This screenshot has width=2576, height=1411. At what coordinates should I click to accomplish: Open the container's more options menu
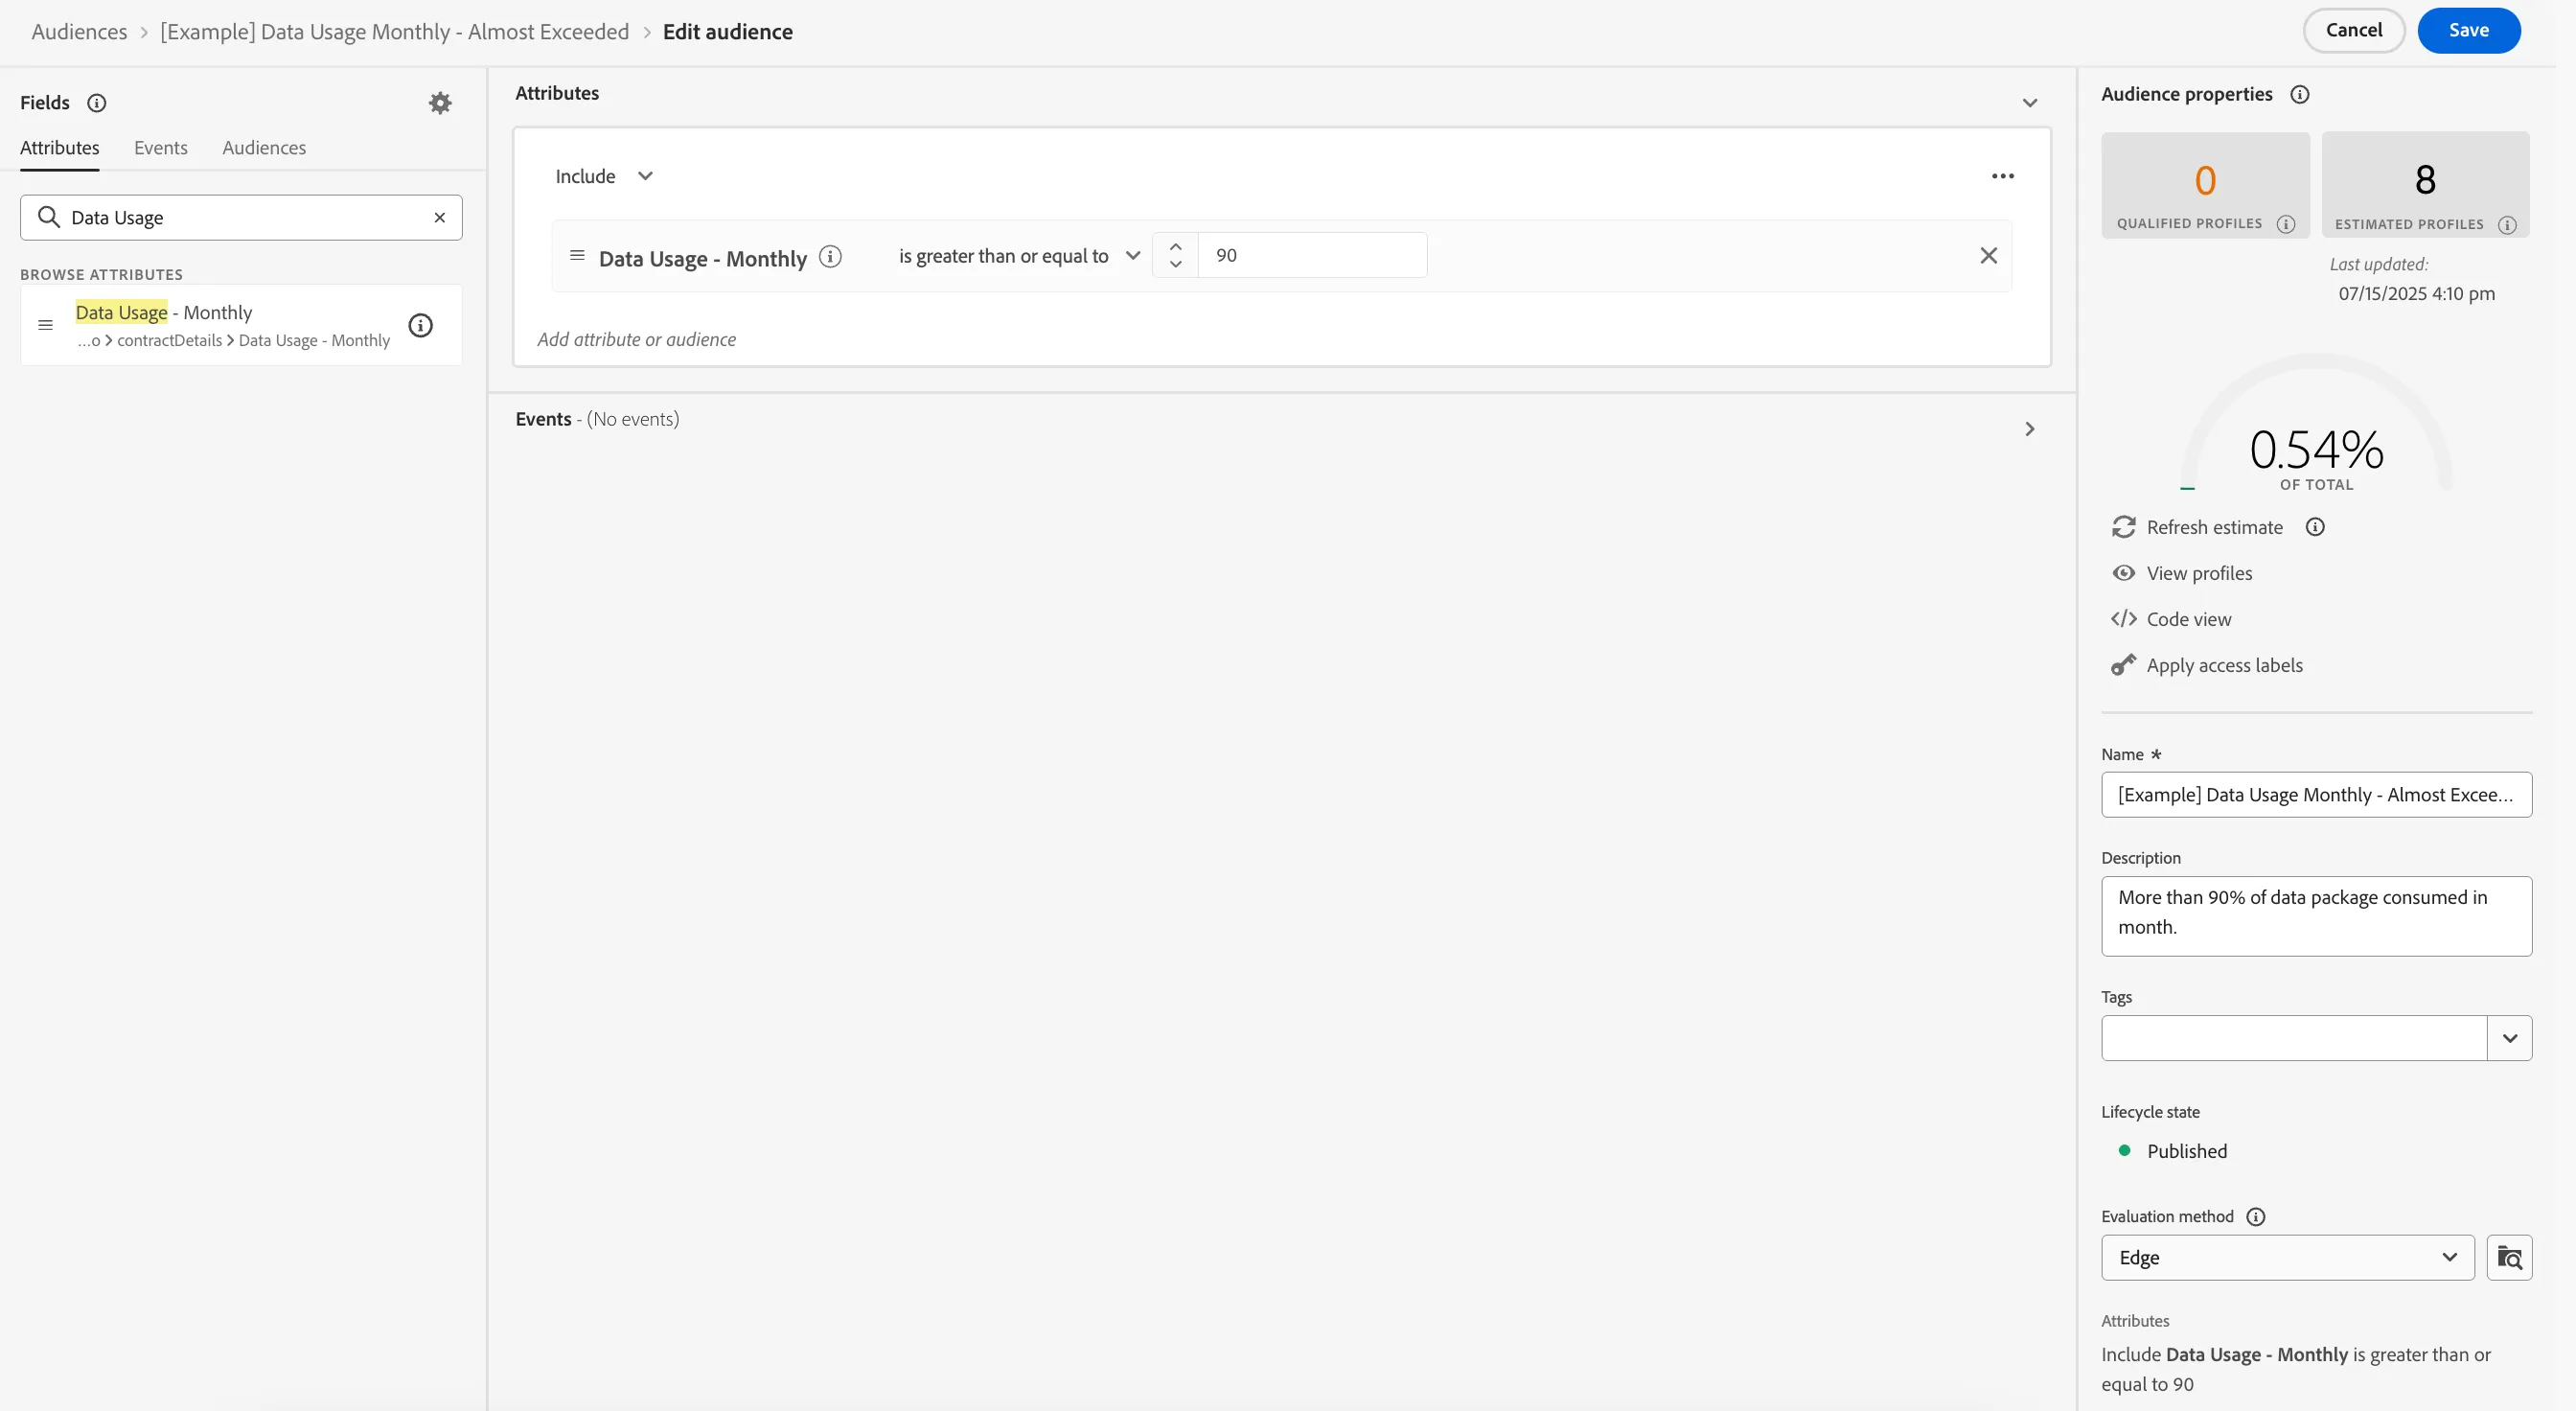pyautogui.click(x=2002, y=176)
